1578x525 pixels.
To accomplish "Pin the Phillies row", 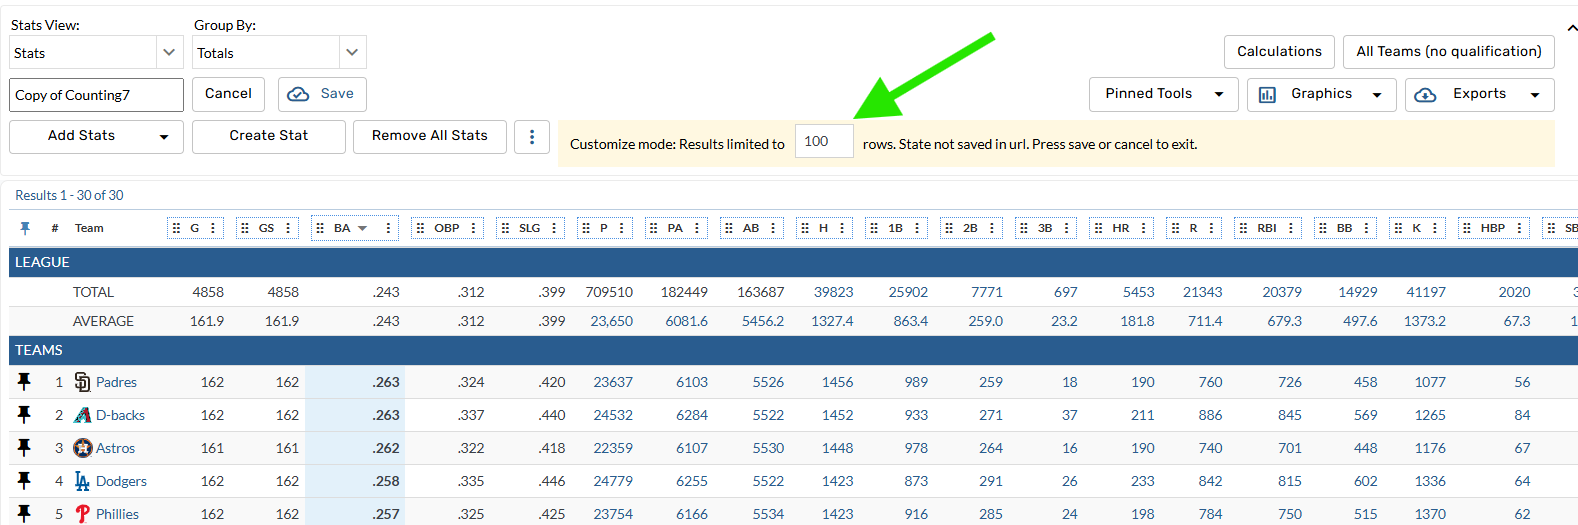I will point(24,513).
